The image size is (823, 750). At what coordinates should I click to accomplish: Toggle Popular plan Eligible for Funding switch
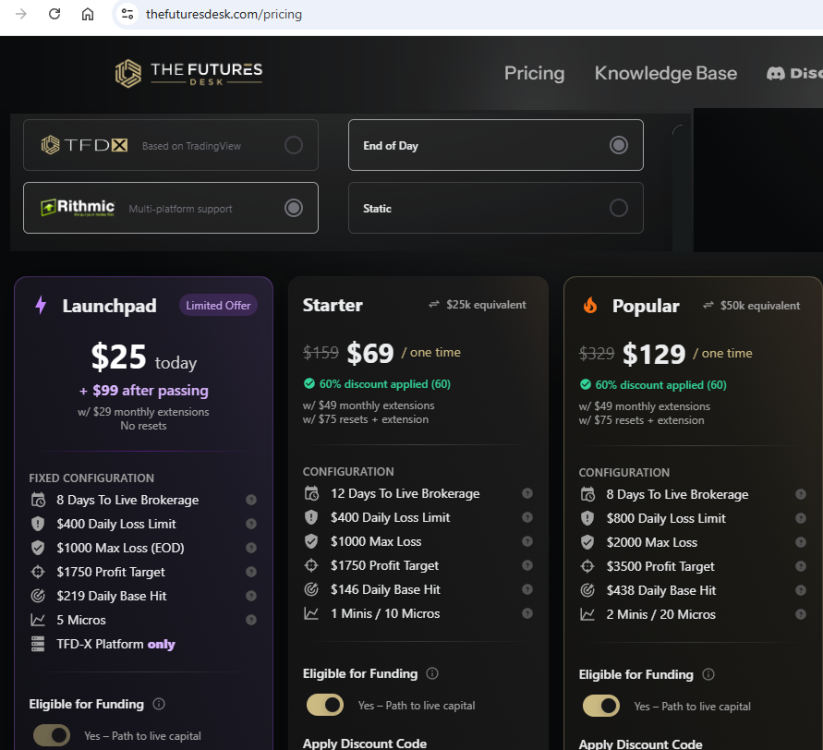pyautogui.click(x=601, y=706)
